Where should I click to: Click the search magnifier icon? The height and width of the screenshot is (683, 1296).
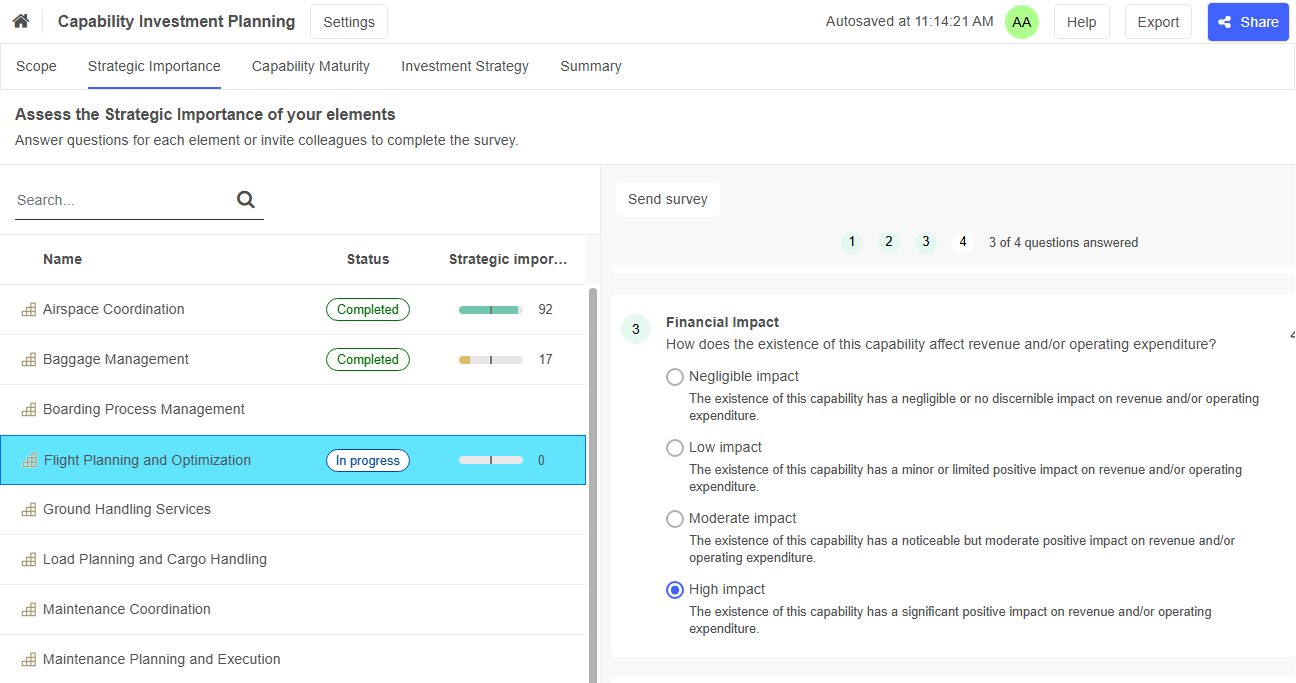(x=246, y=200)
